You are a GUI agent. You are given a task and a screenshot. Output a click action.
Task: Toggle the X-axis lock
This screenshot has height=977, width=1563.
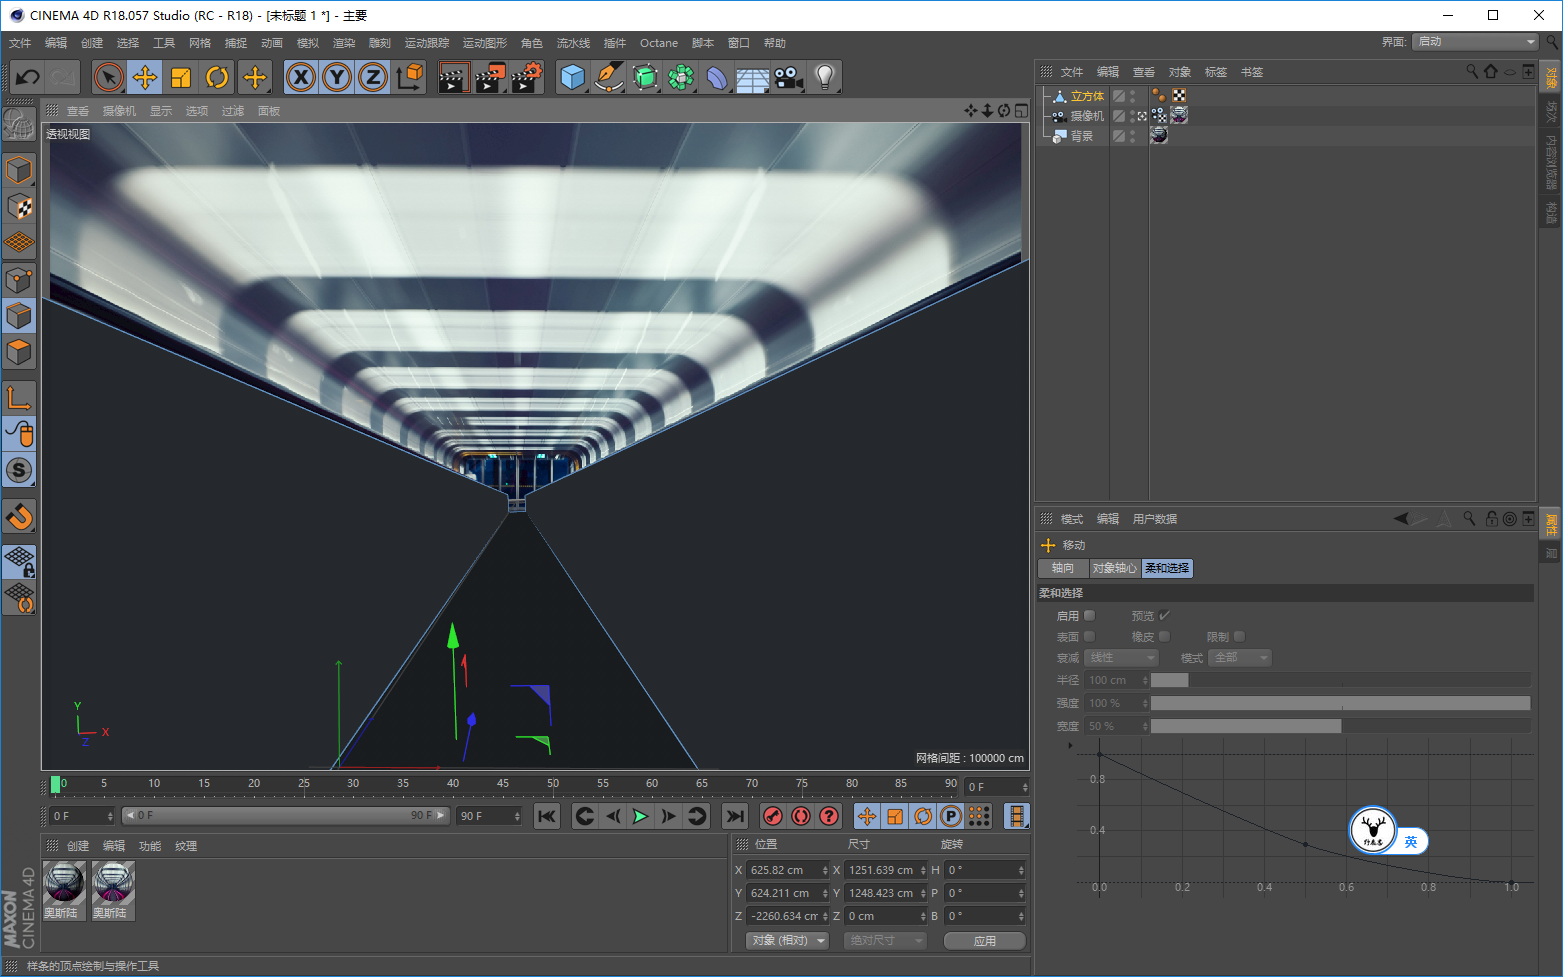click(301, 77)
